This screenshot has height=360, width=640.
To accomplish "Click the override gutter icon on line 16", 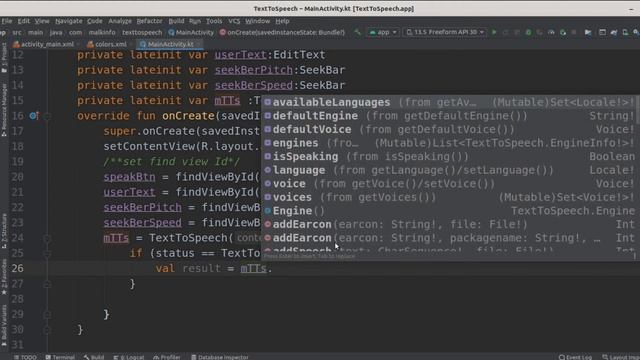I will pos(34,116).
